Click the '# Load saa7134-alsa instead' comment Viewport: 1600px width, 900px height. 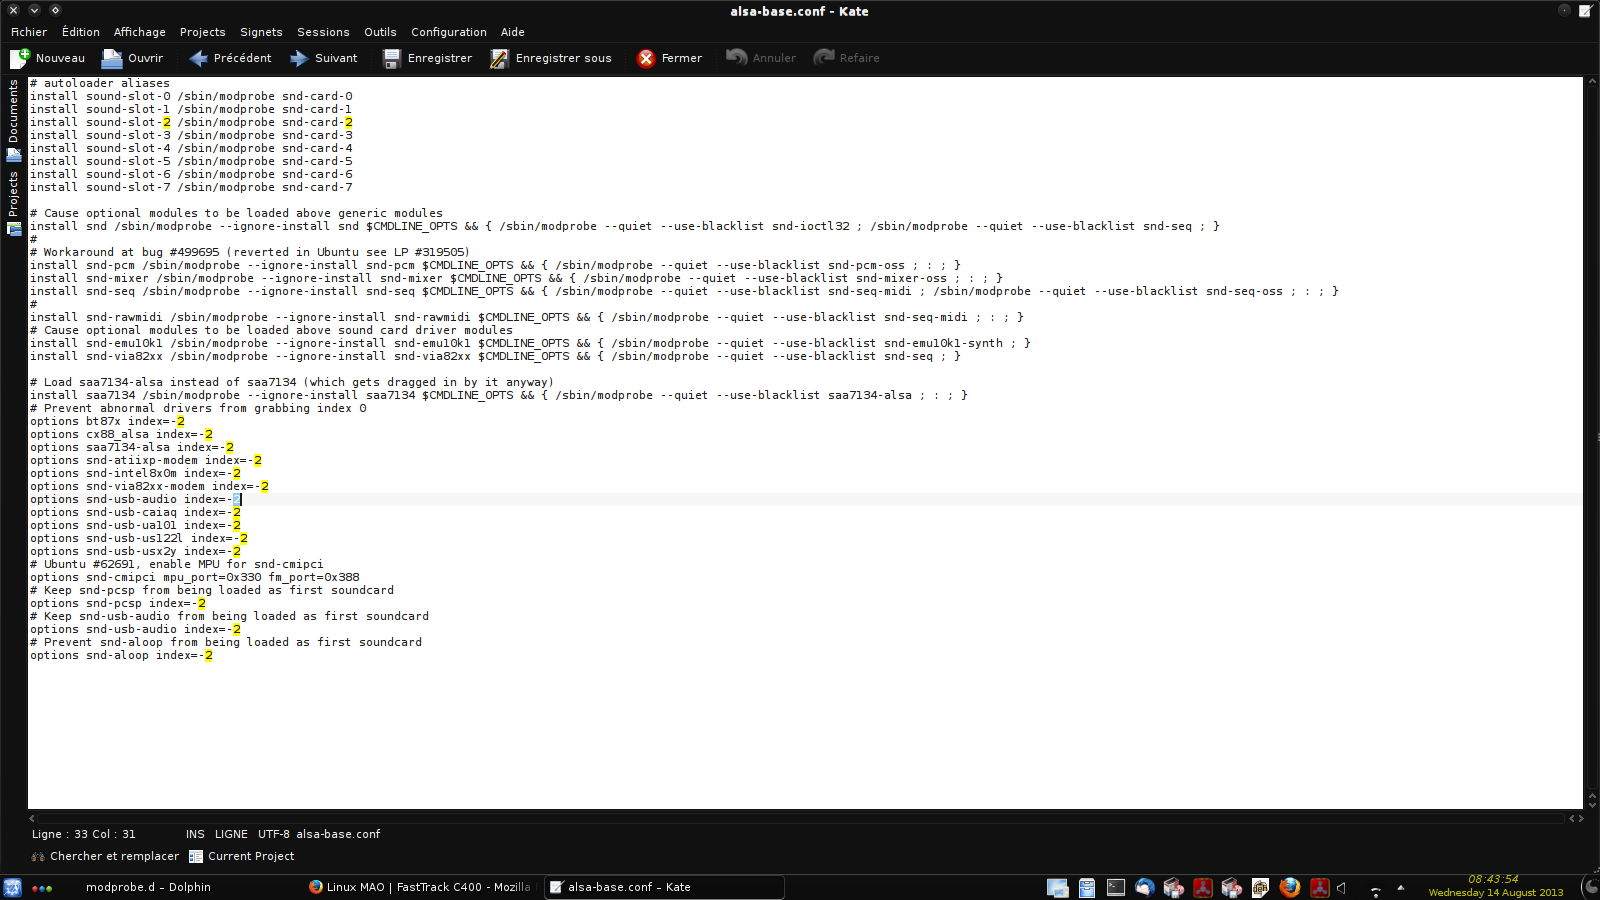(x=292, y=383)
